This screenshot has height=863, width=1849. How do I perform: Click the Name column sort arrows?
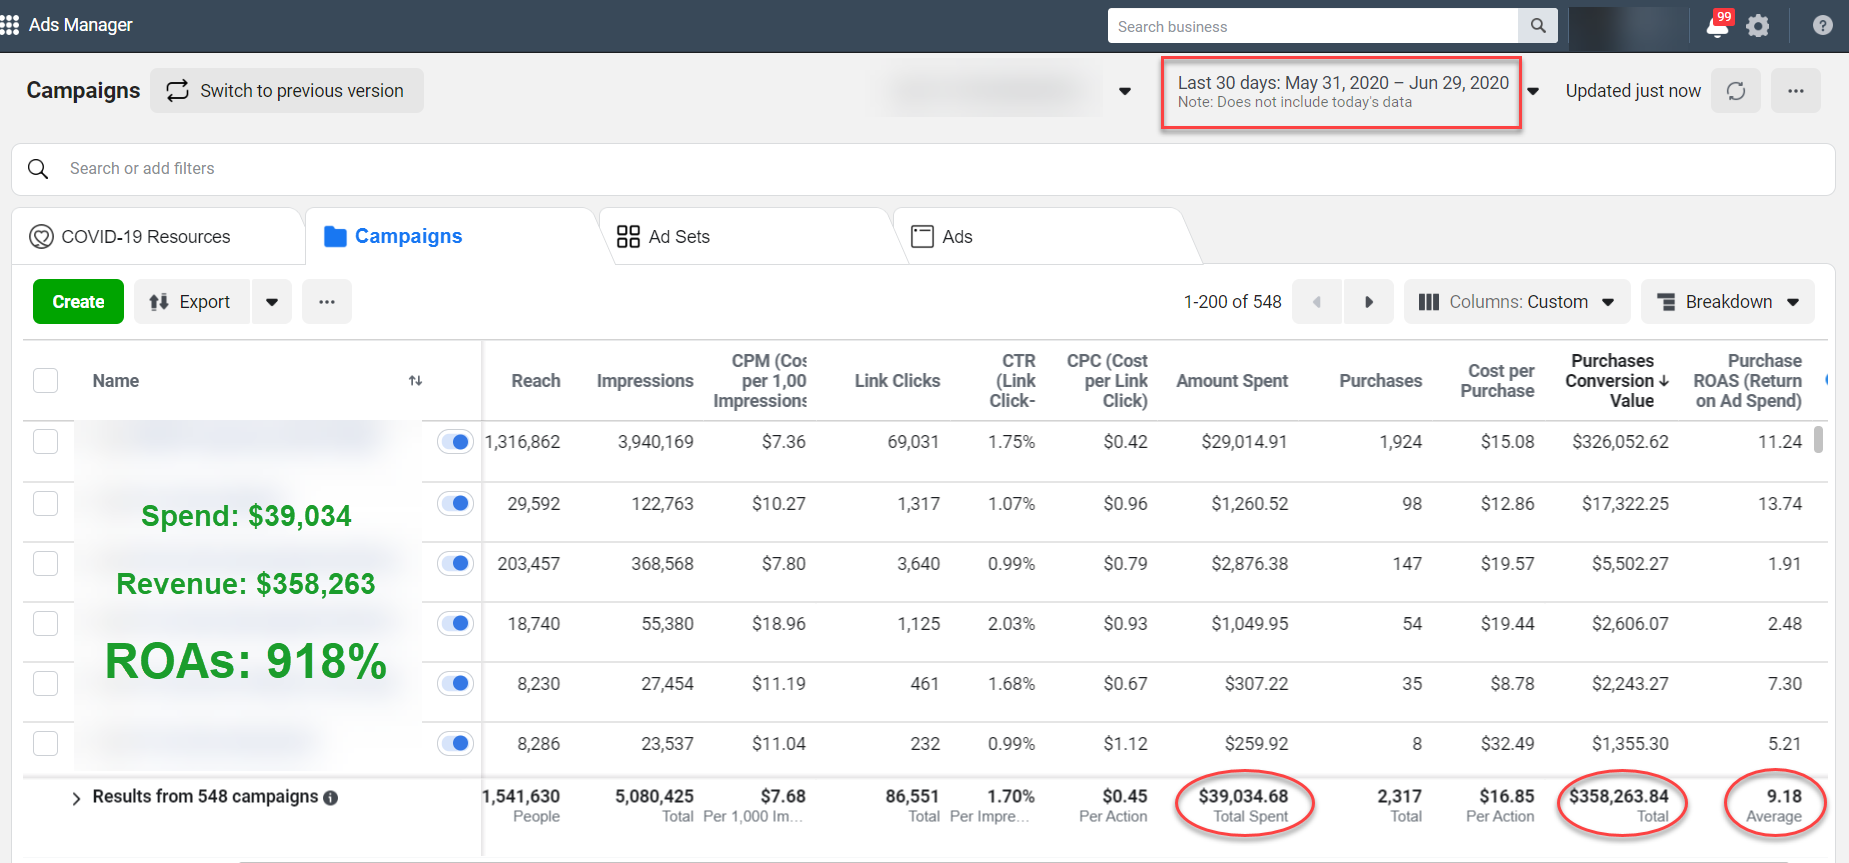(415, 381)
